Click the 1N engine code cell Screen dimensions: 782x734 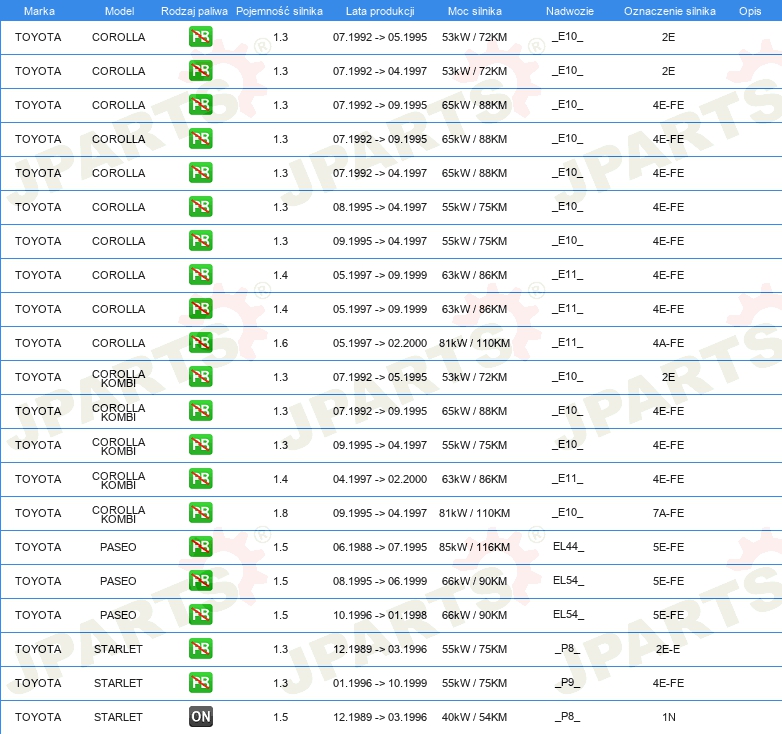click(x=668, y=717)
